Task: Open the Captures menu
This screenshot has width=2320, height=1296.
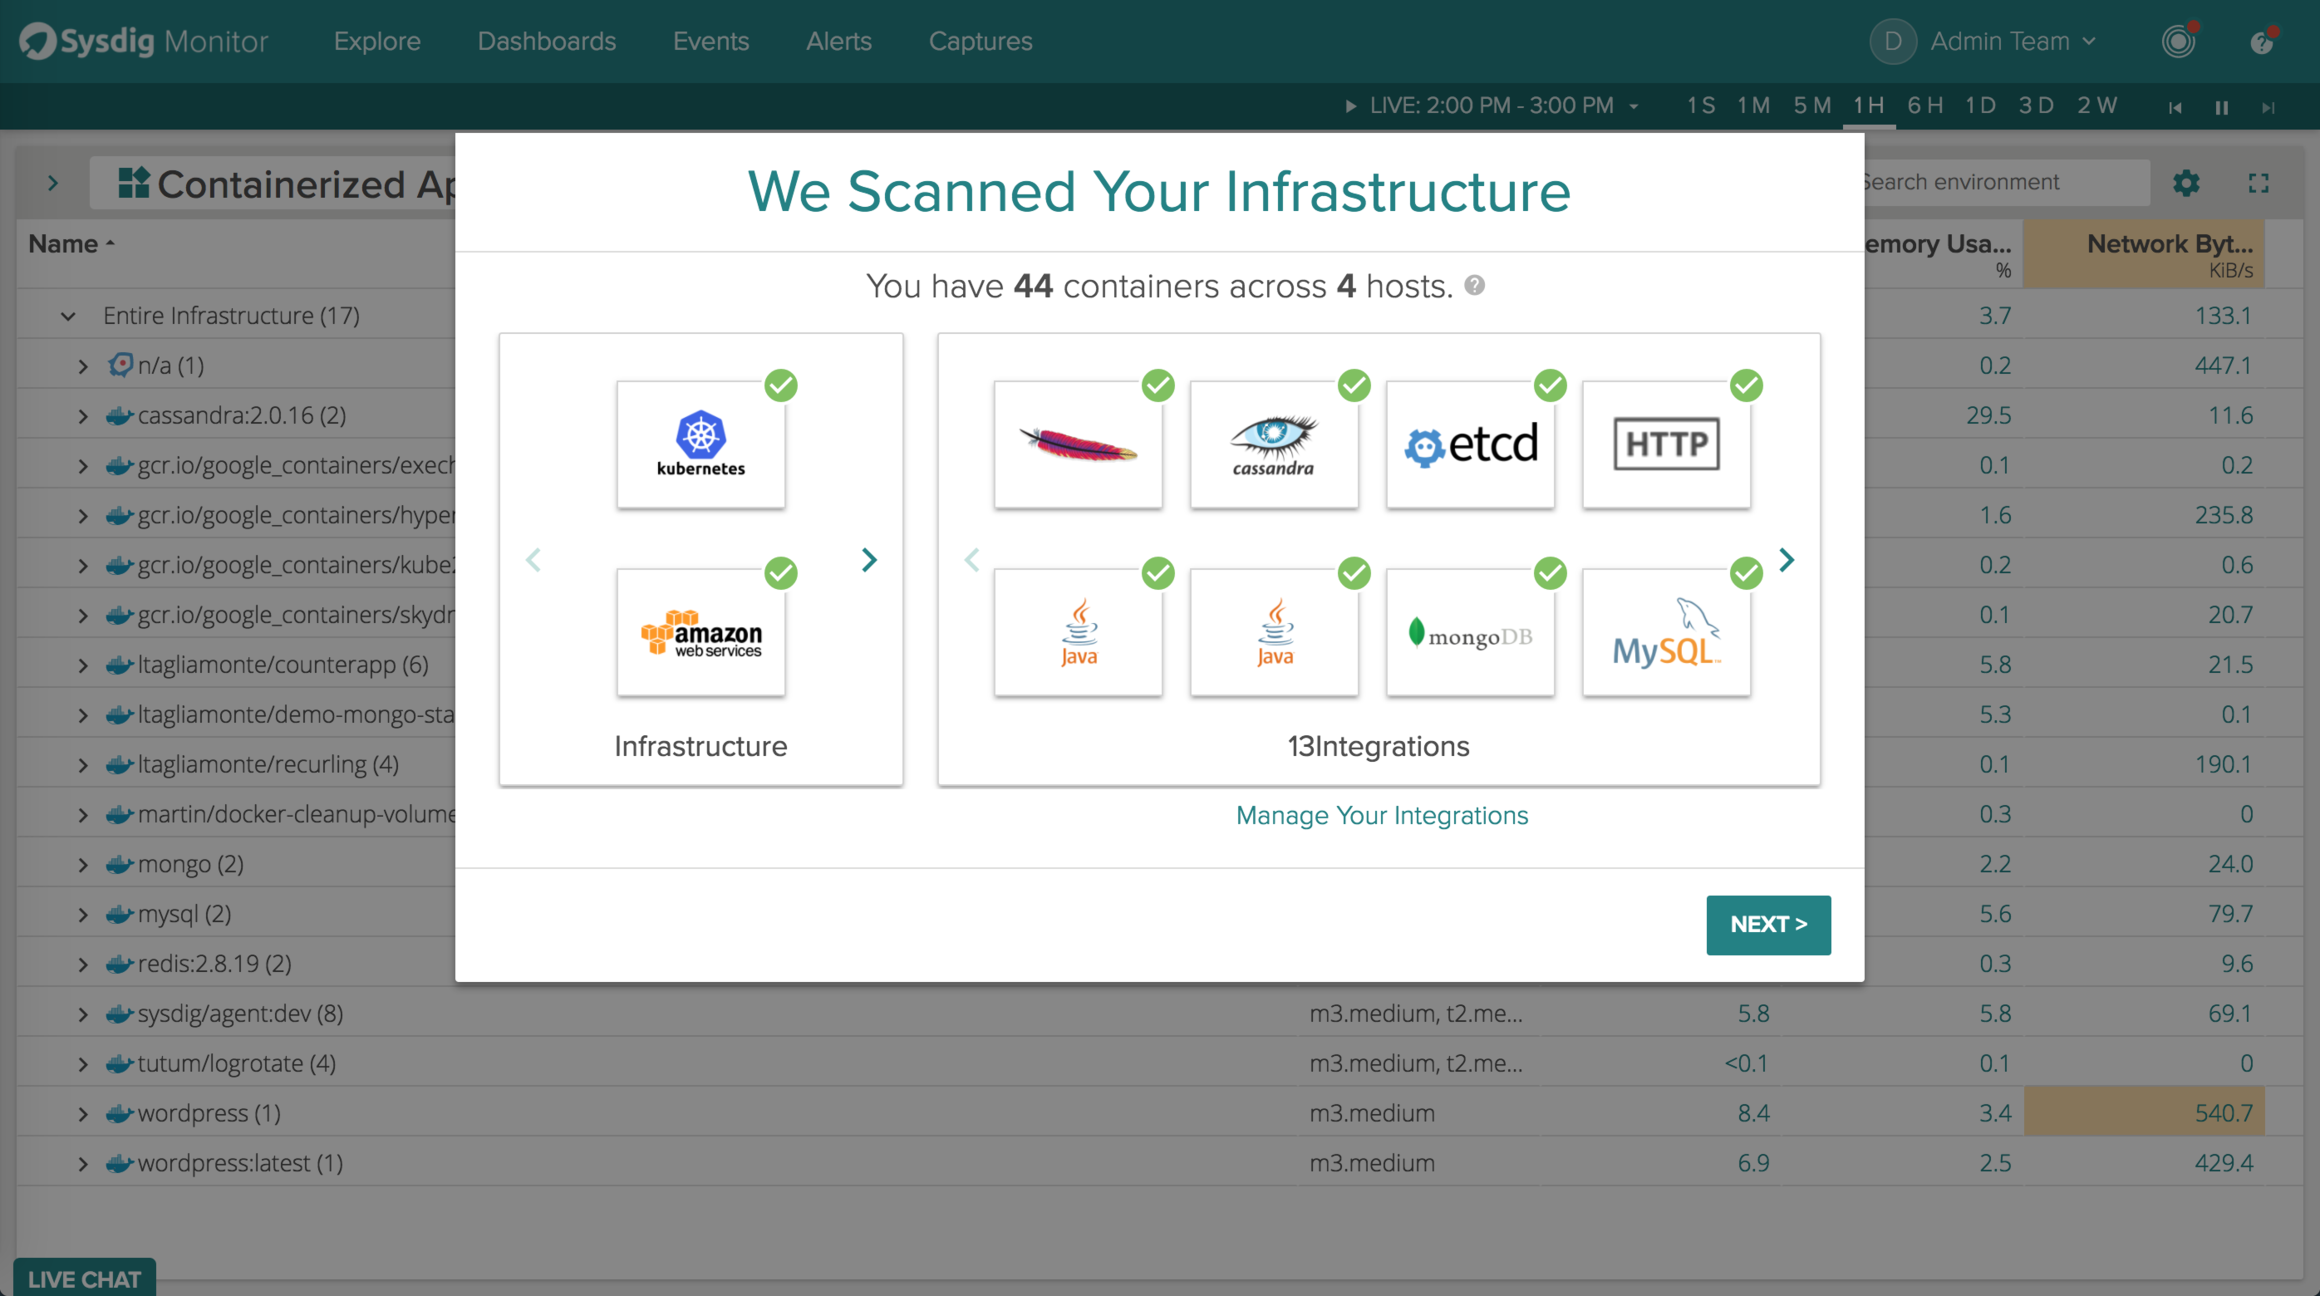Action: pyautogui.click(x=980, y=41)
